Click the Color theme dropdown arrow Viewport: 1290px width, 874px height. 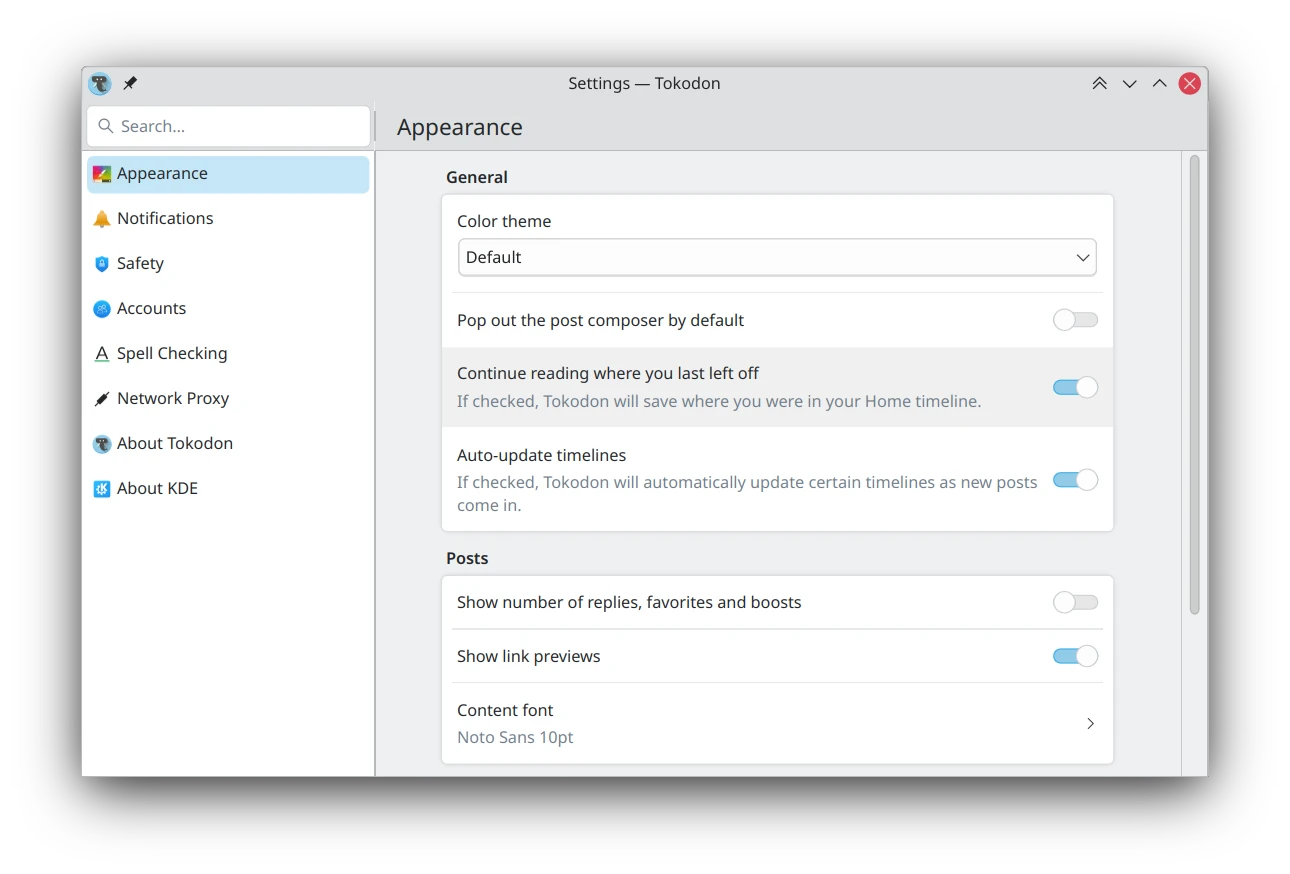(x=1082, y=258)
